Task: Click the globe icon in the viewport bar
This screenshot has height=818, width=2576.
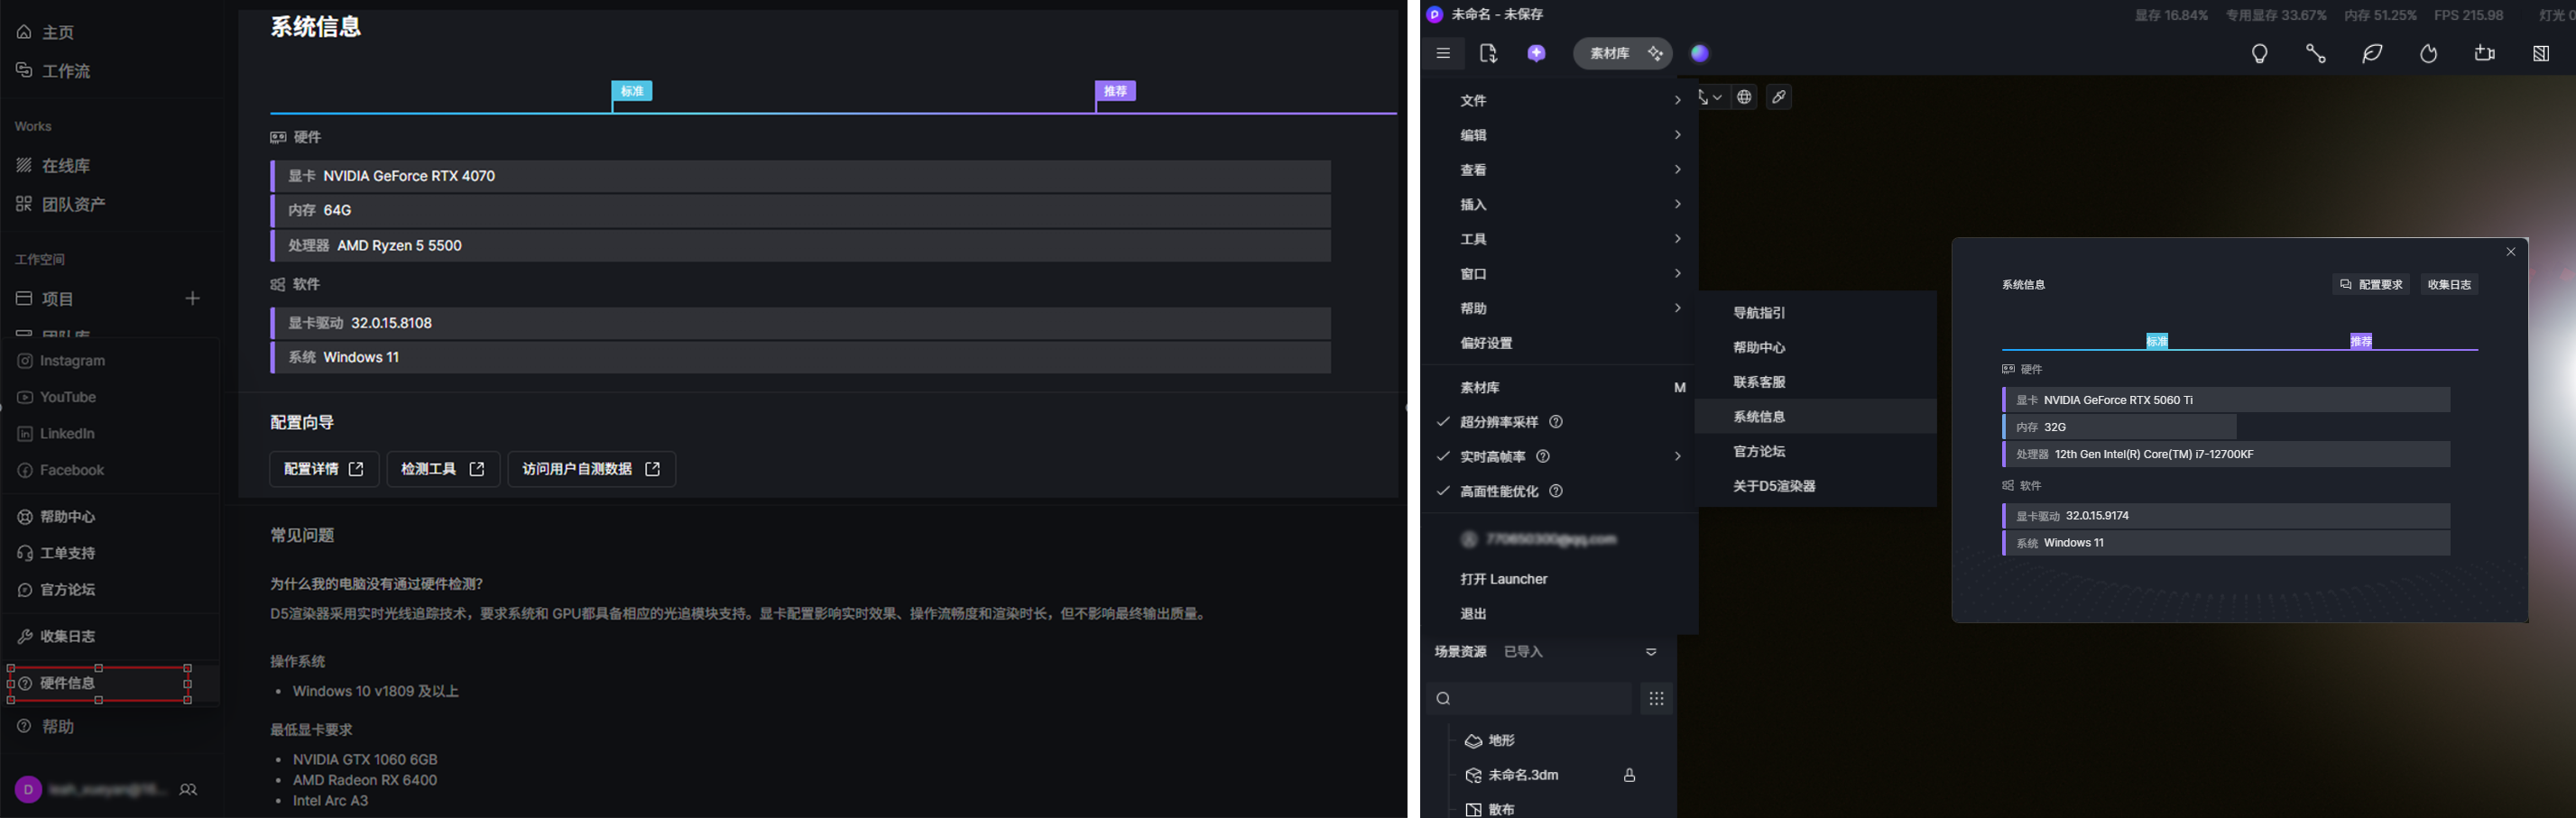Action: (1745, 97)
